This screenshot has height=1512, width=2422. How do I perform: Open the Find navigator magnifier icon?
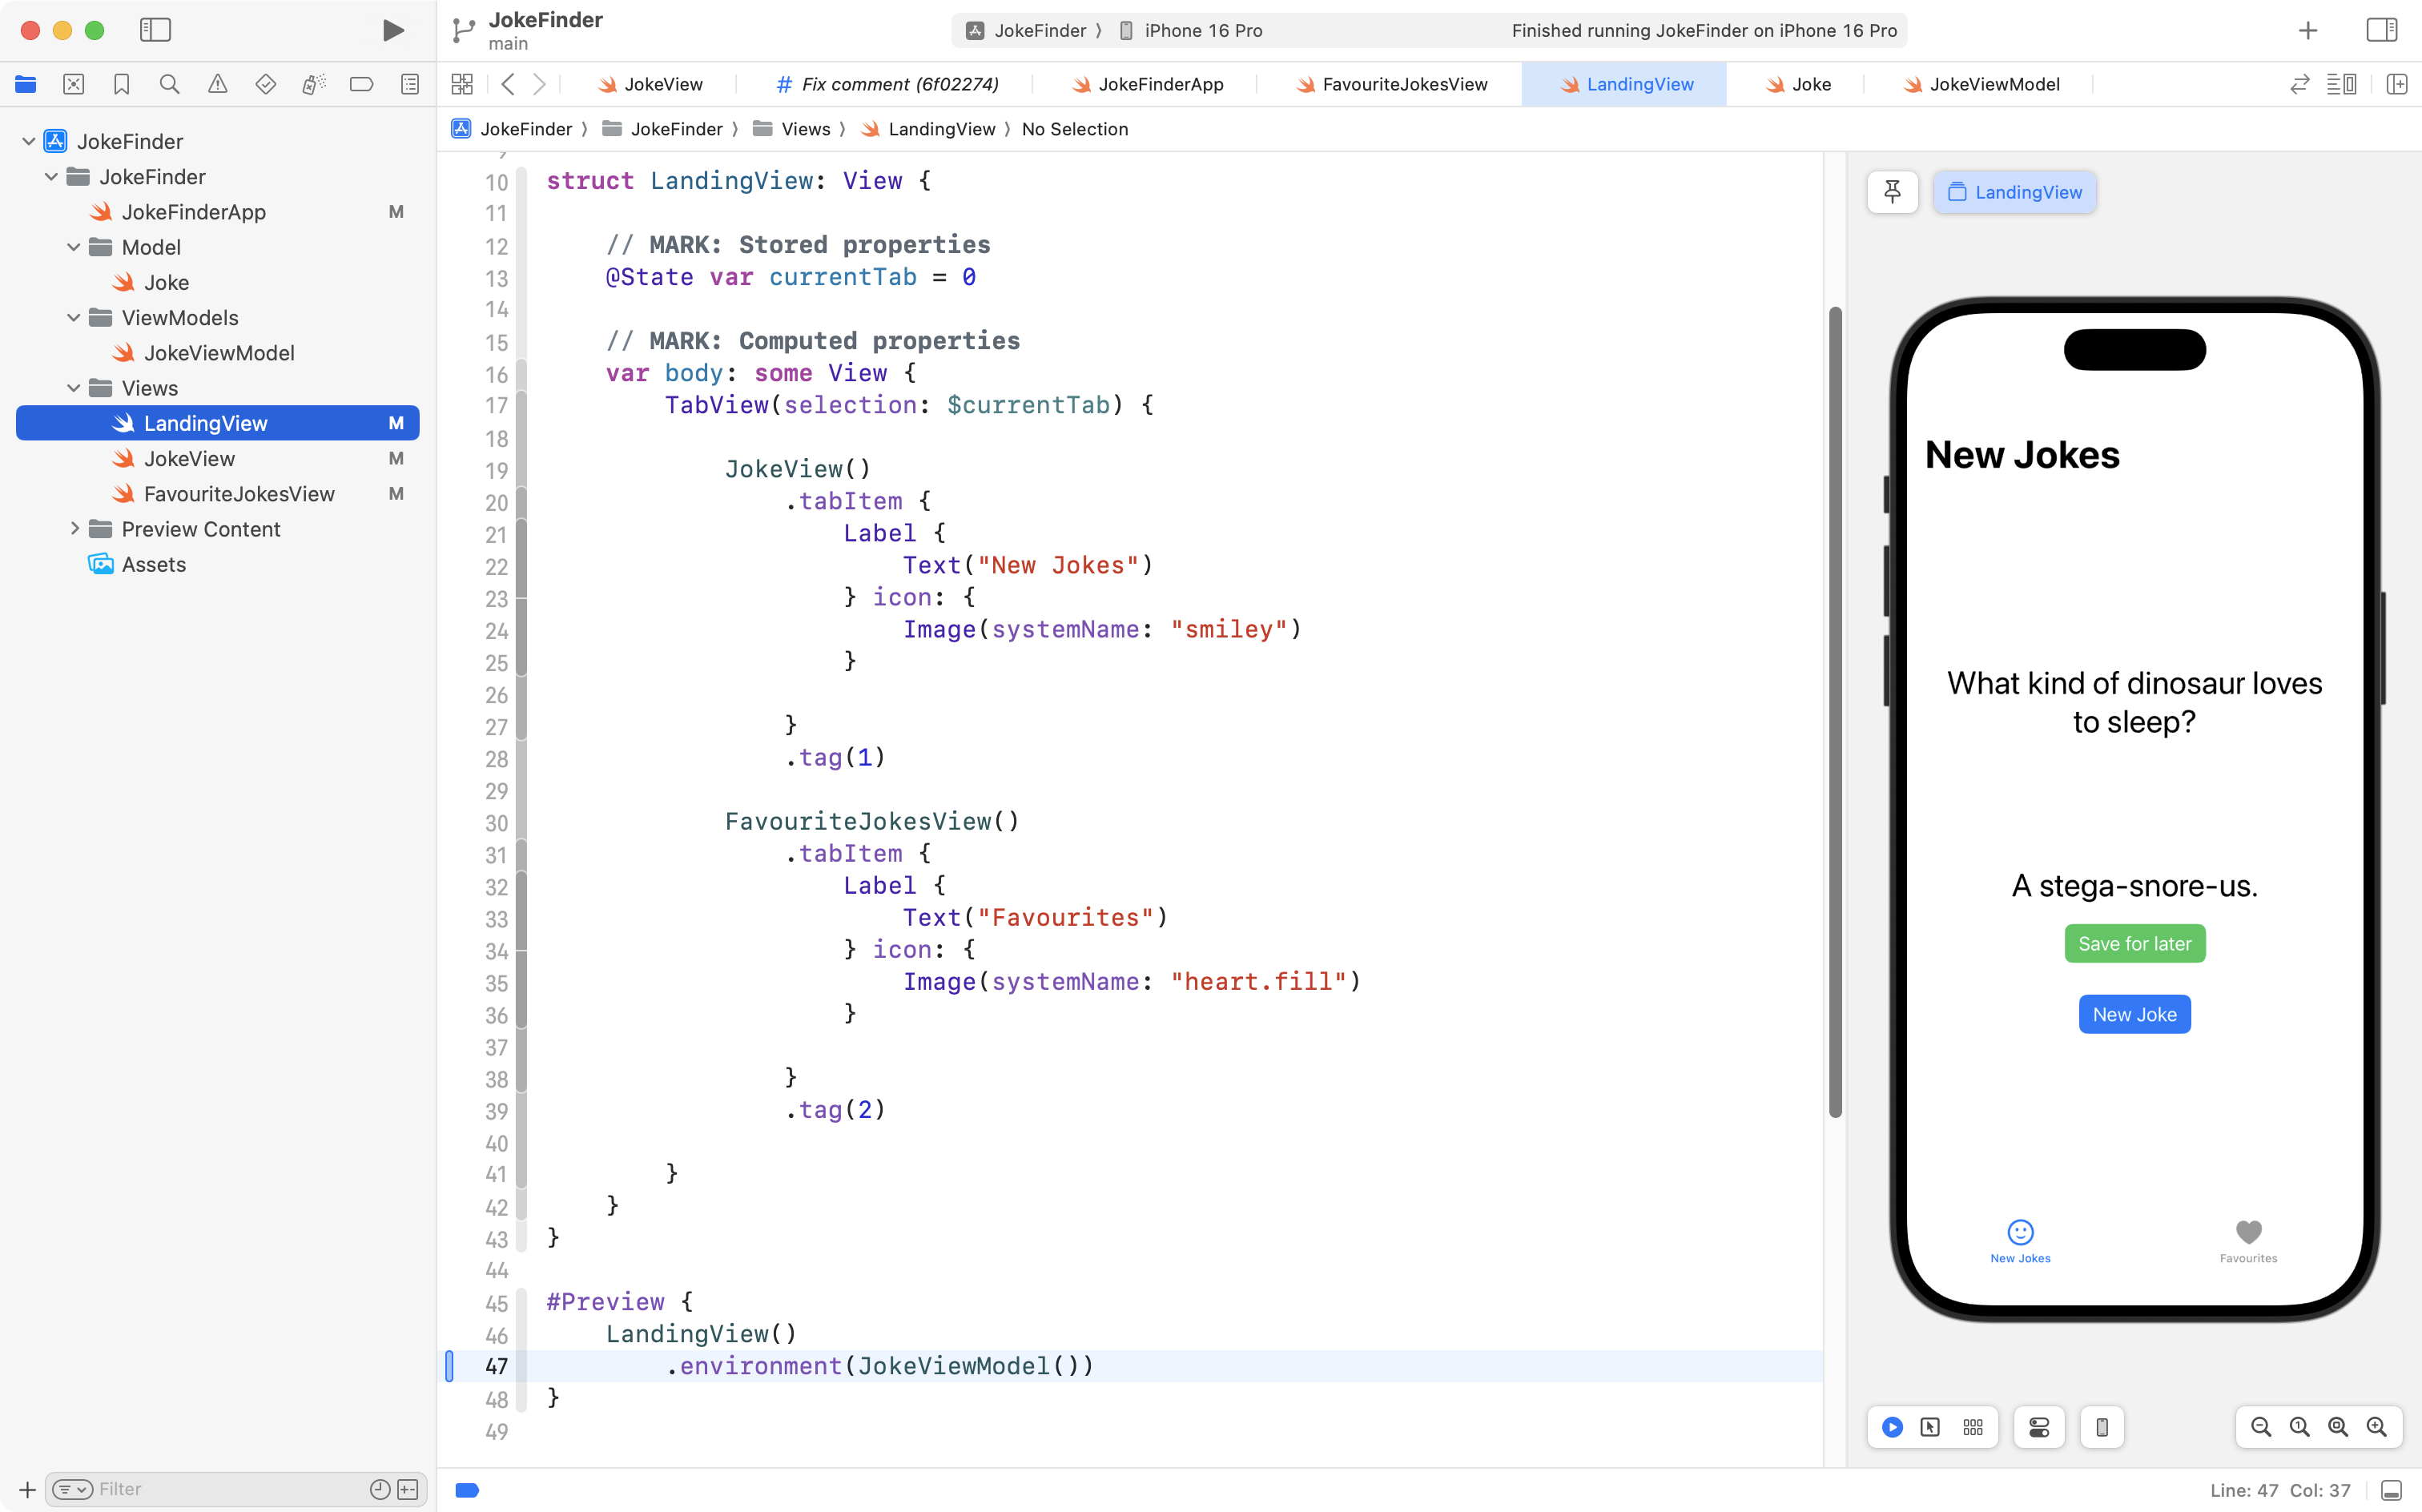169,85
